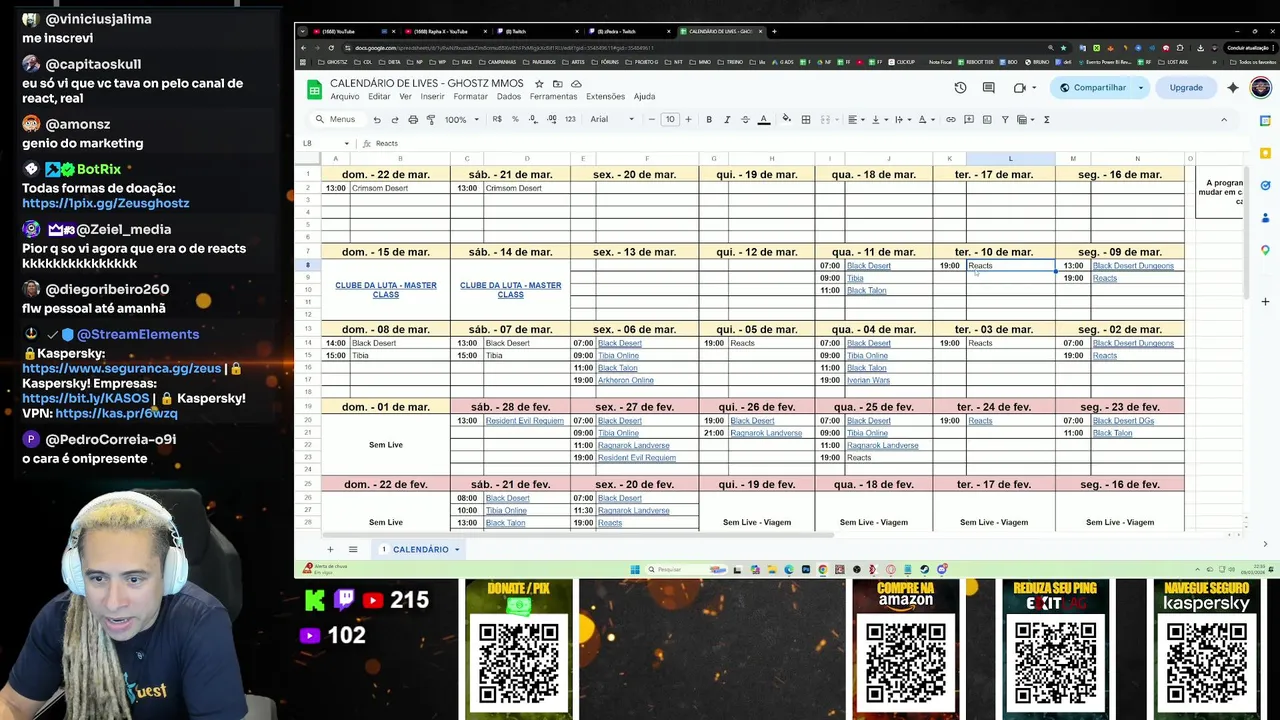Image resolution: width=1280 pixels, height=720 pixels.
Task: Open the Compartilhar dropdown arrow
Action: coord(1140,87)
